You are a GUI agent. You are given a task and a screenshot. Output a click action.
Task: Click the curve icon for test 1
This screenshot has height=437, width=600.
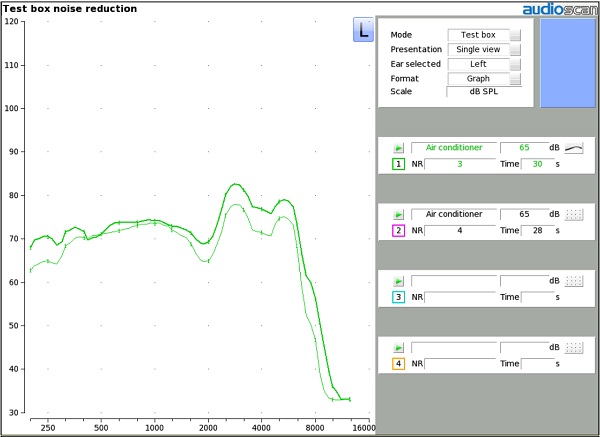tap(574, 148)
